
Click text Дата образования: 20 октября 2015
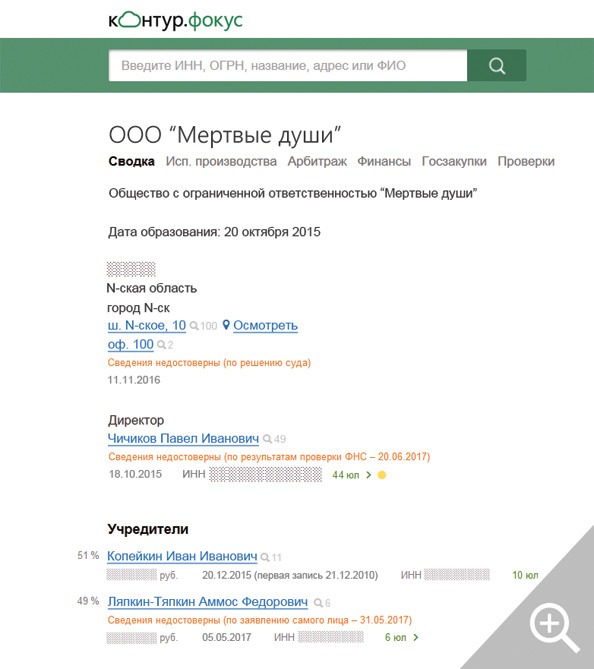click(x=214, y=232)
